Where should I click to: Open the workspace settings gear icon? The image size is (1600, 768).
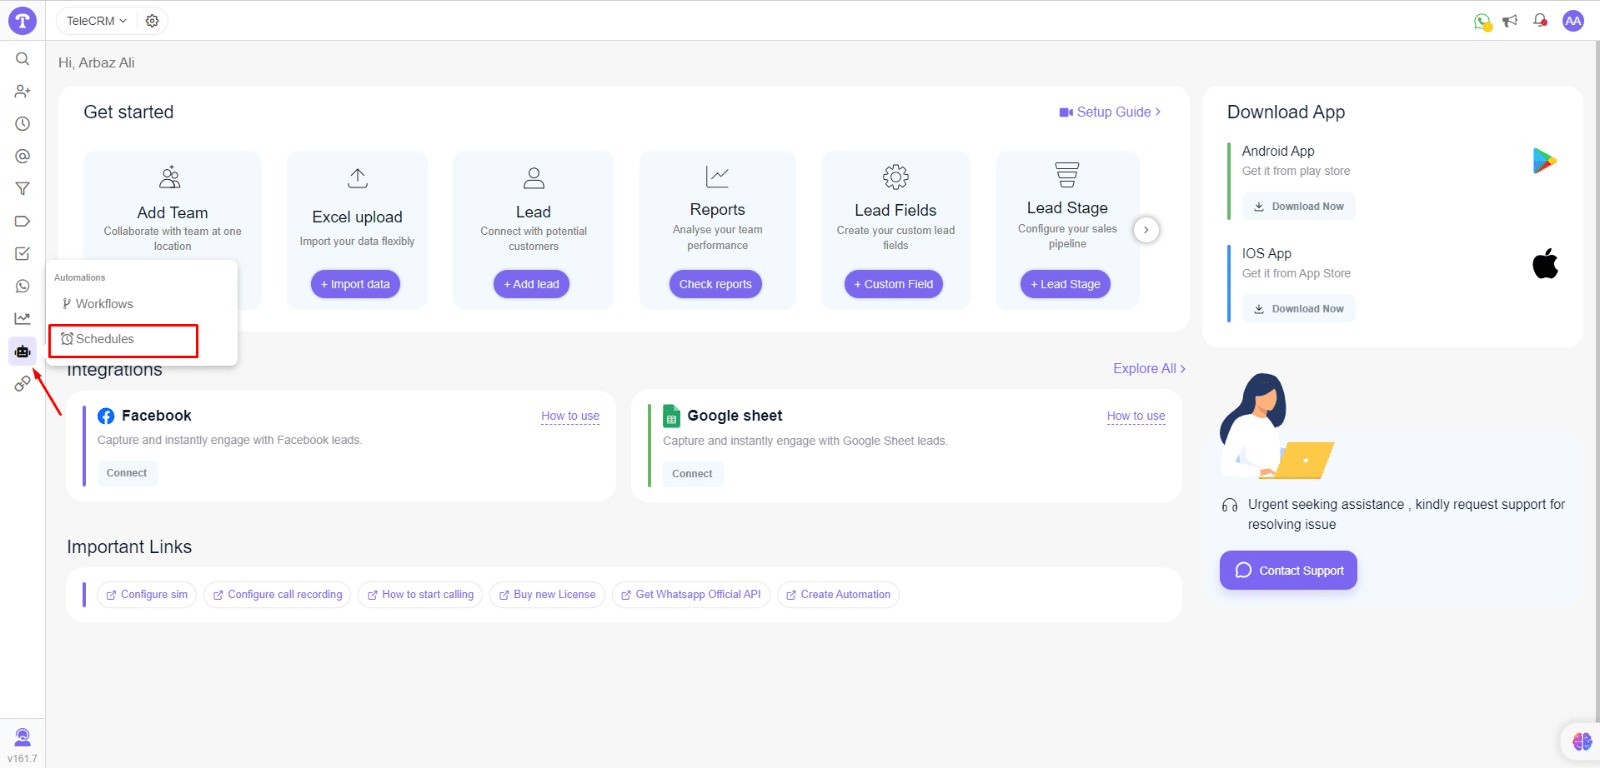152,21
